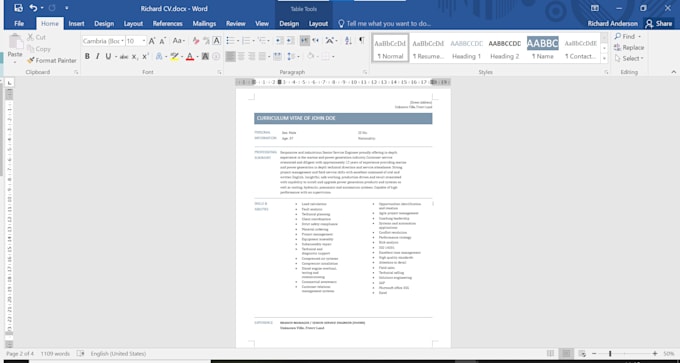Open Table Tools Layout tab
The height and width of the screenshot is (363, 680).
pyautogui.click(x=318, y=24)
